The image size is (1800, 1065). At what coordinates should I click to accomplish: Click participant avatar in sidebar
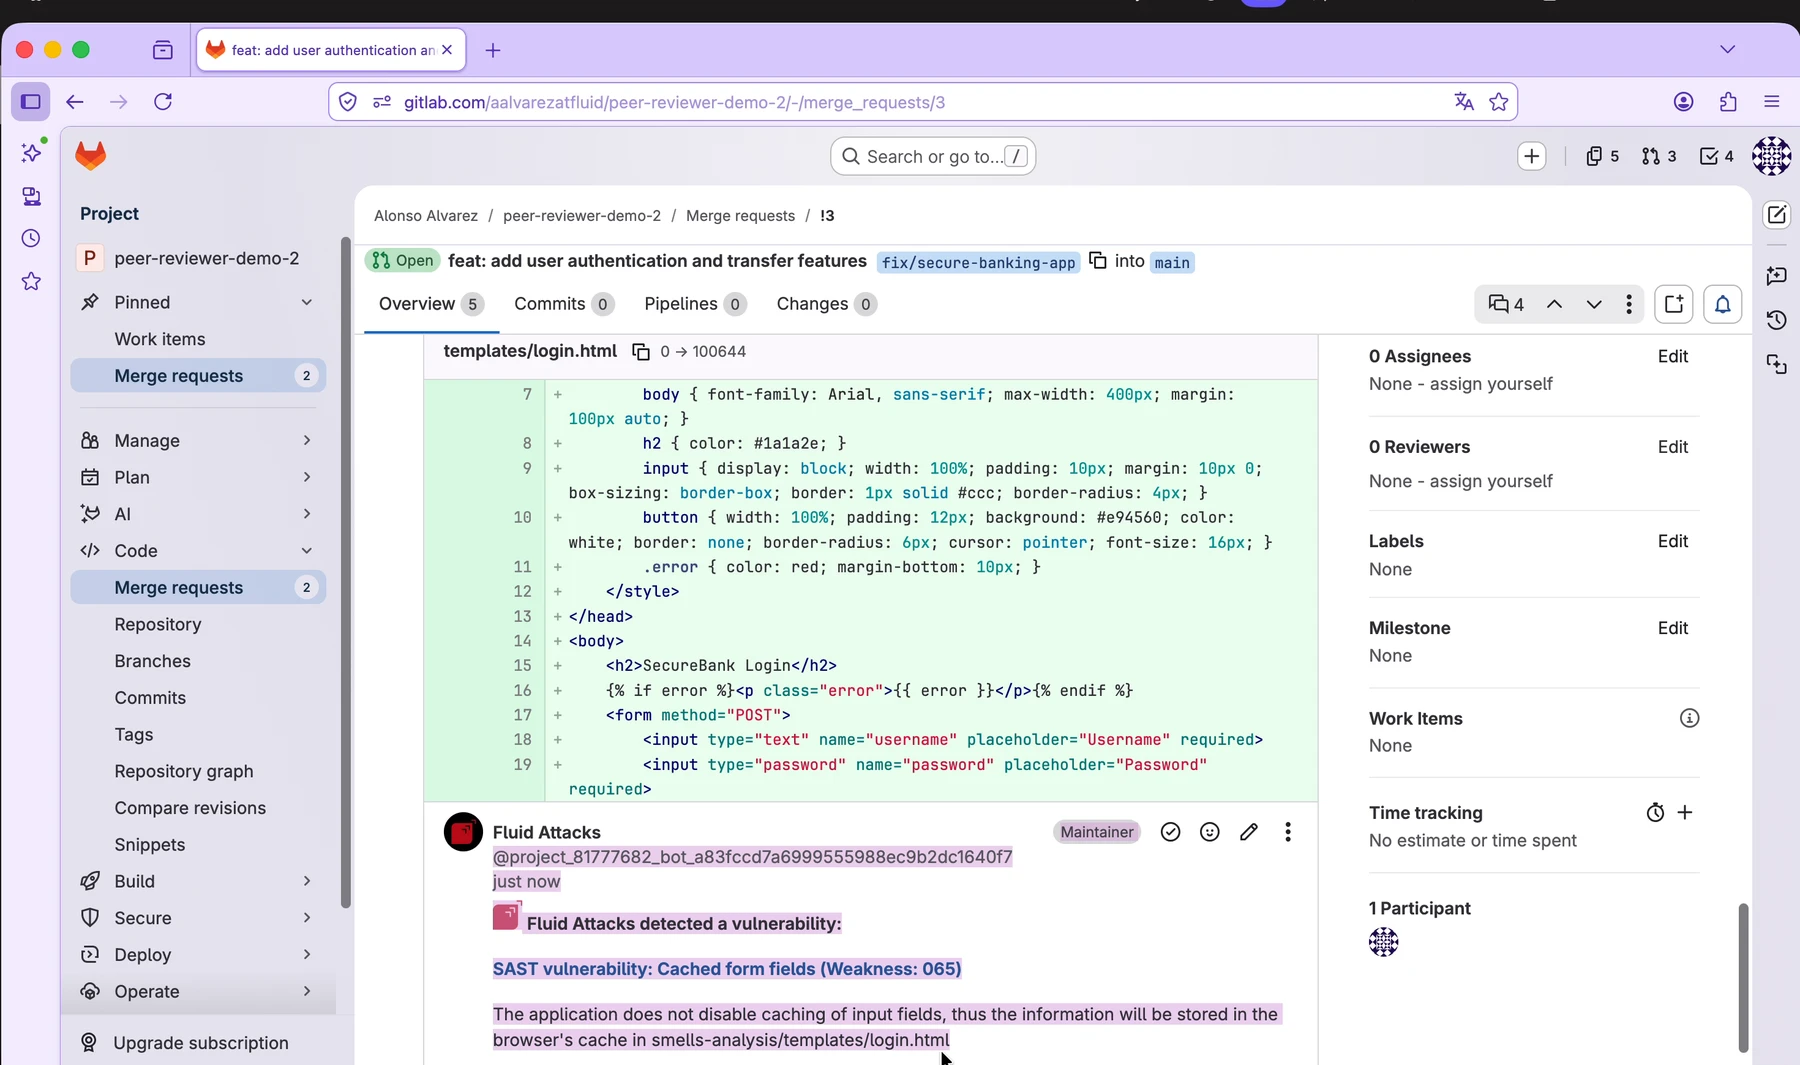coord(1384,942)
